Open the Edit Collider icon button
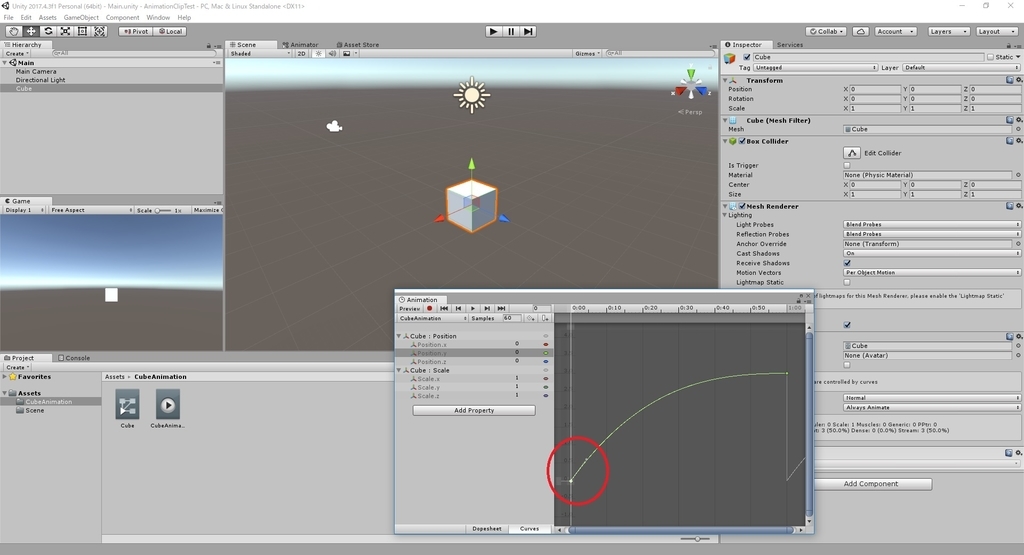 click(852, 153)
